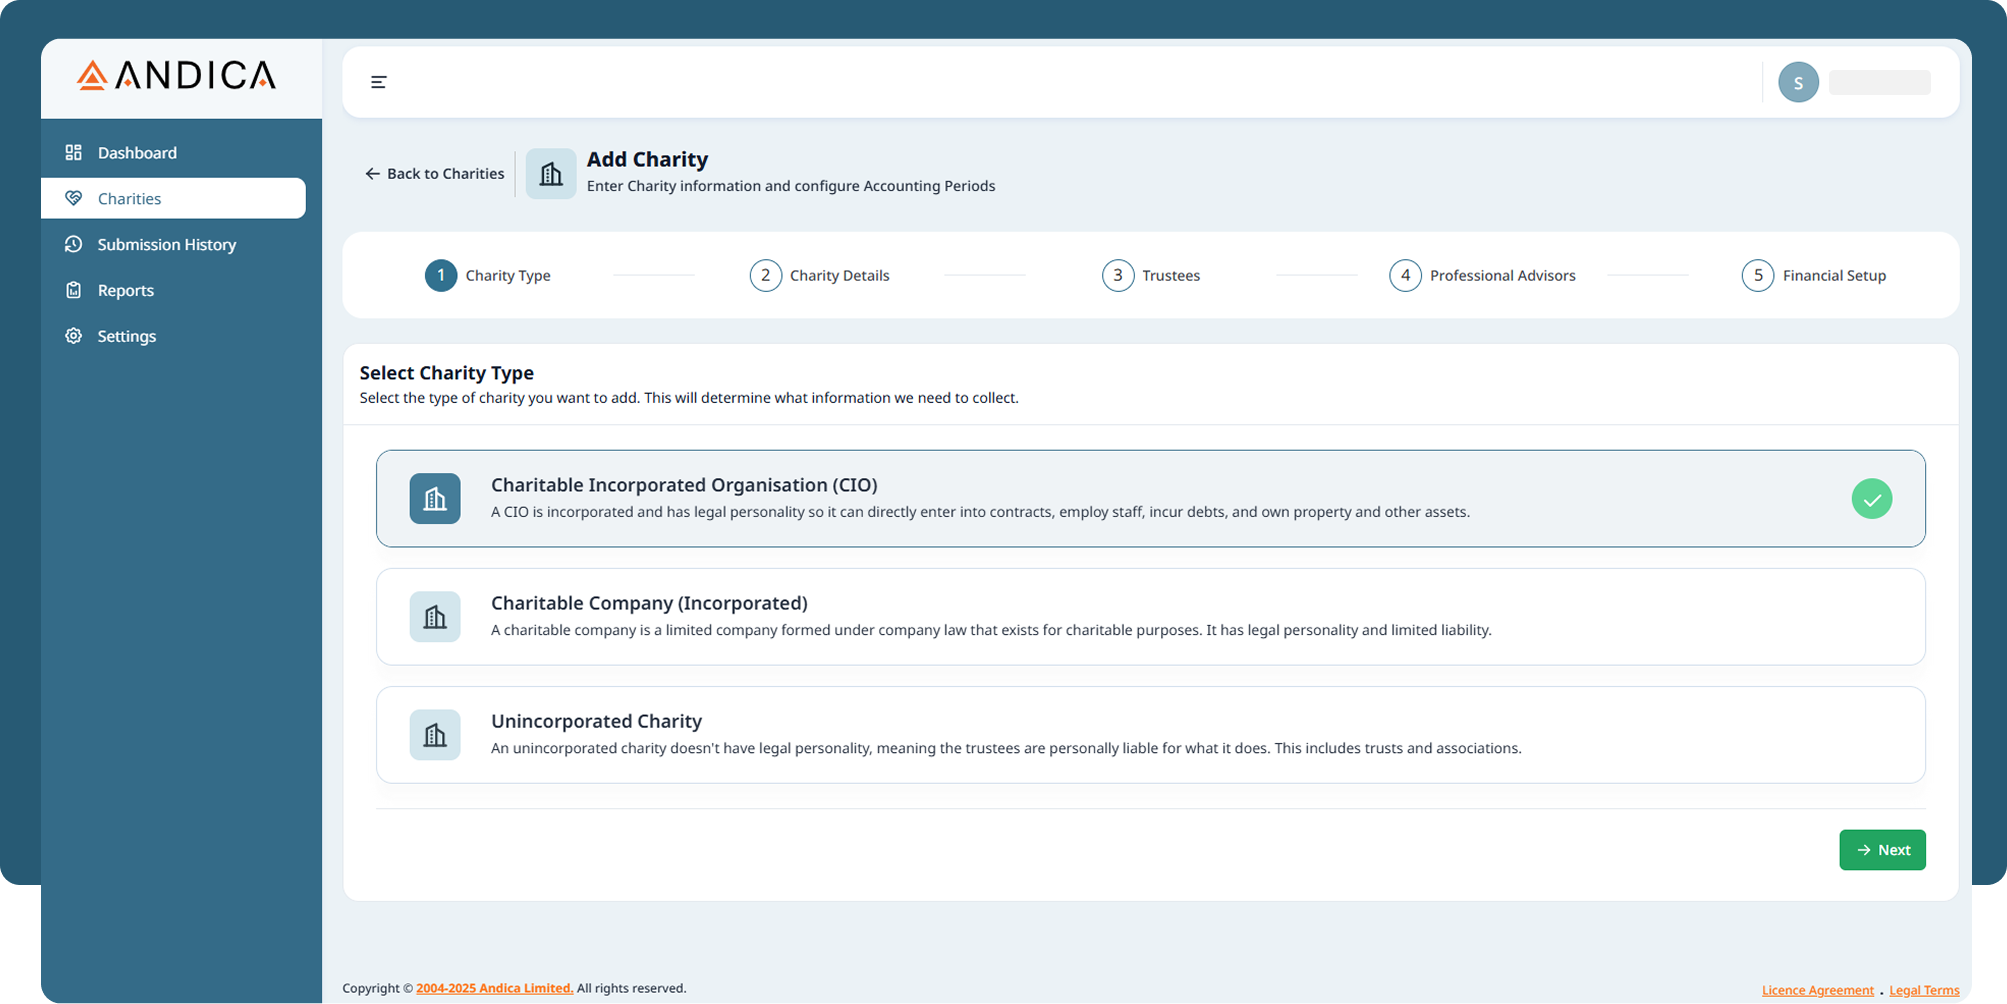Screen dimensions: 2007x1004
Task: Go to step 2 Charity Details
Action: (819, 276)
